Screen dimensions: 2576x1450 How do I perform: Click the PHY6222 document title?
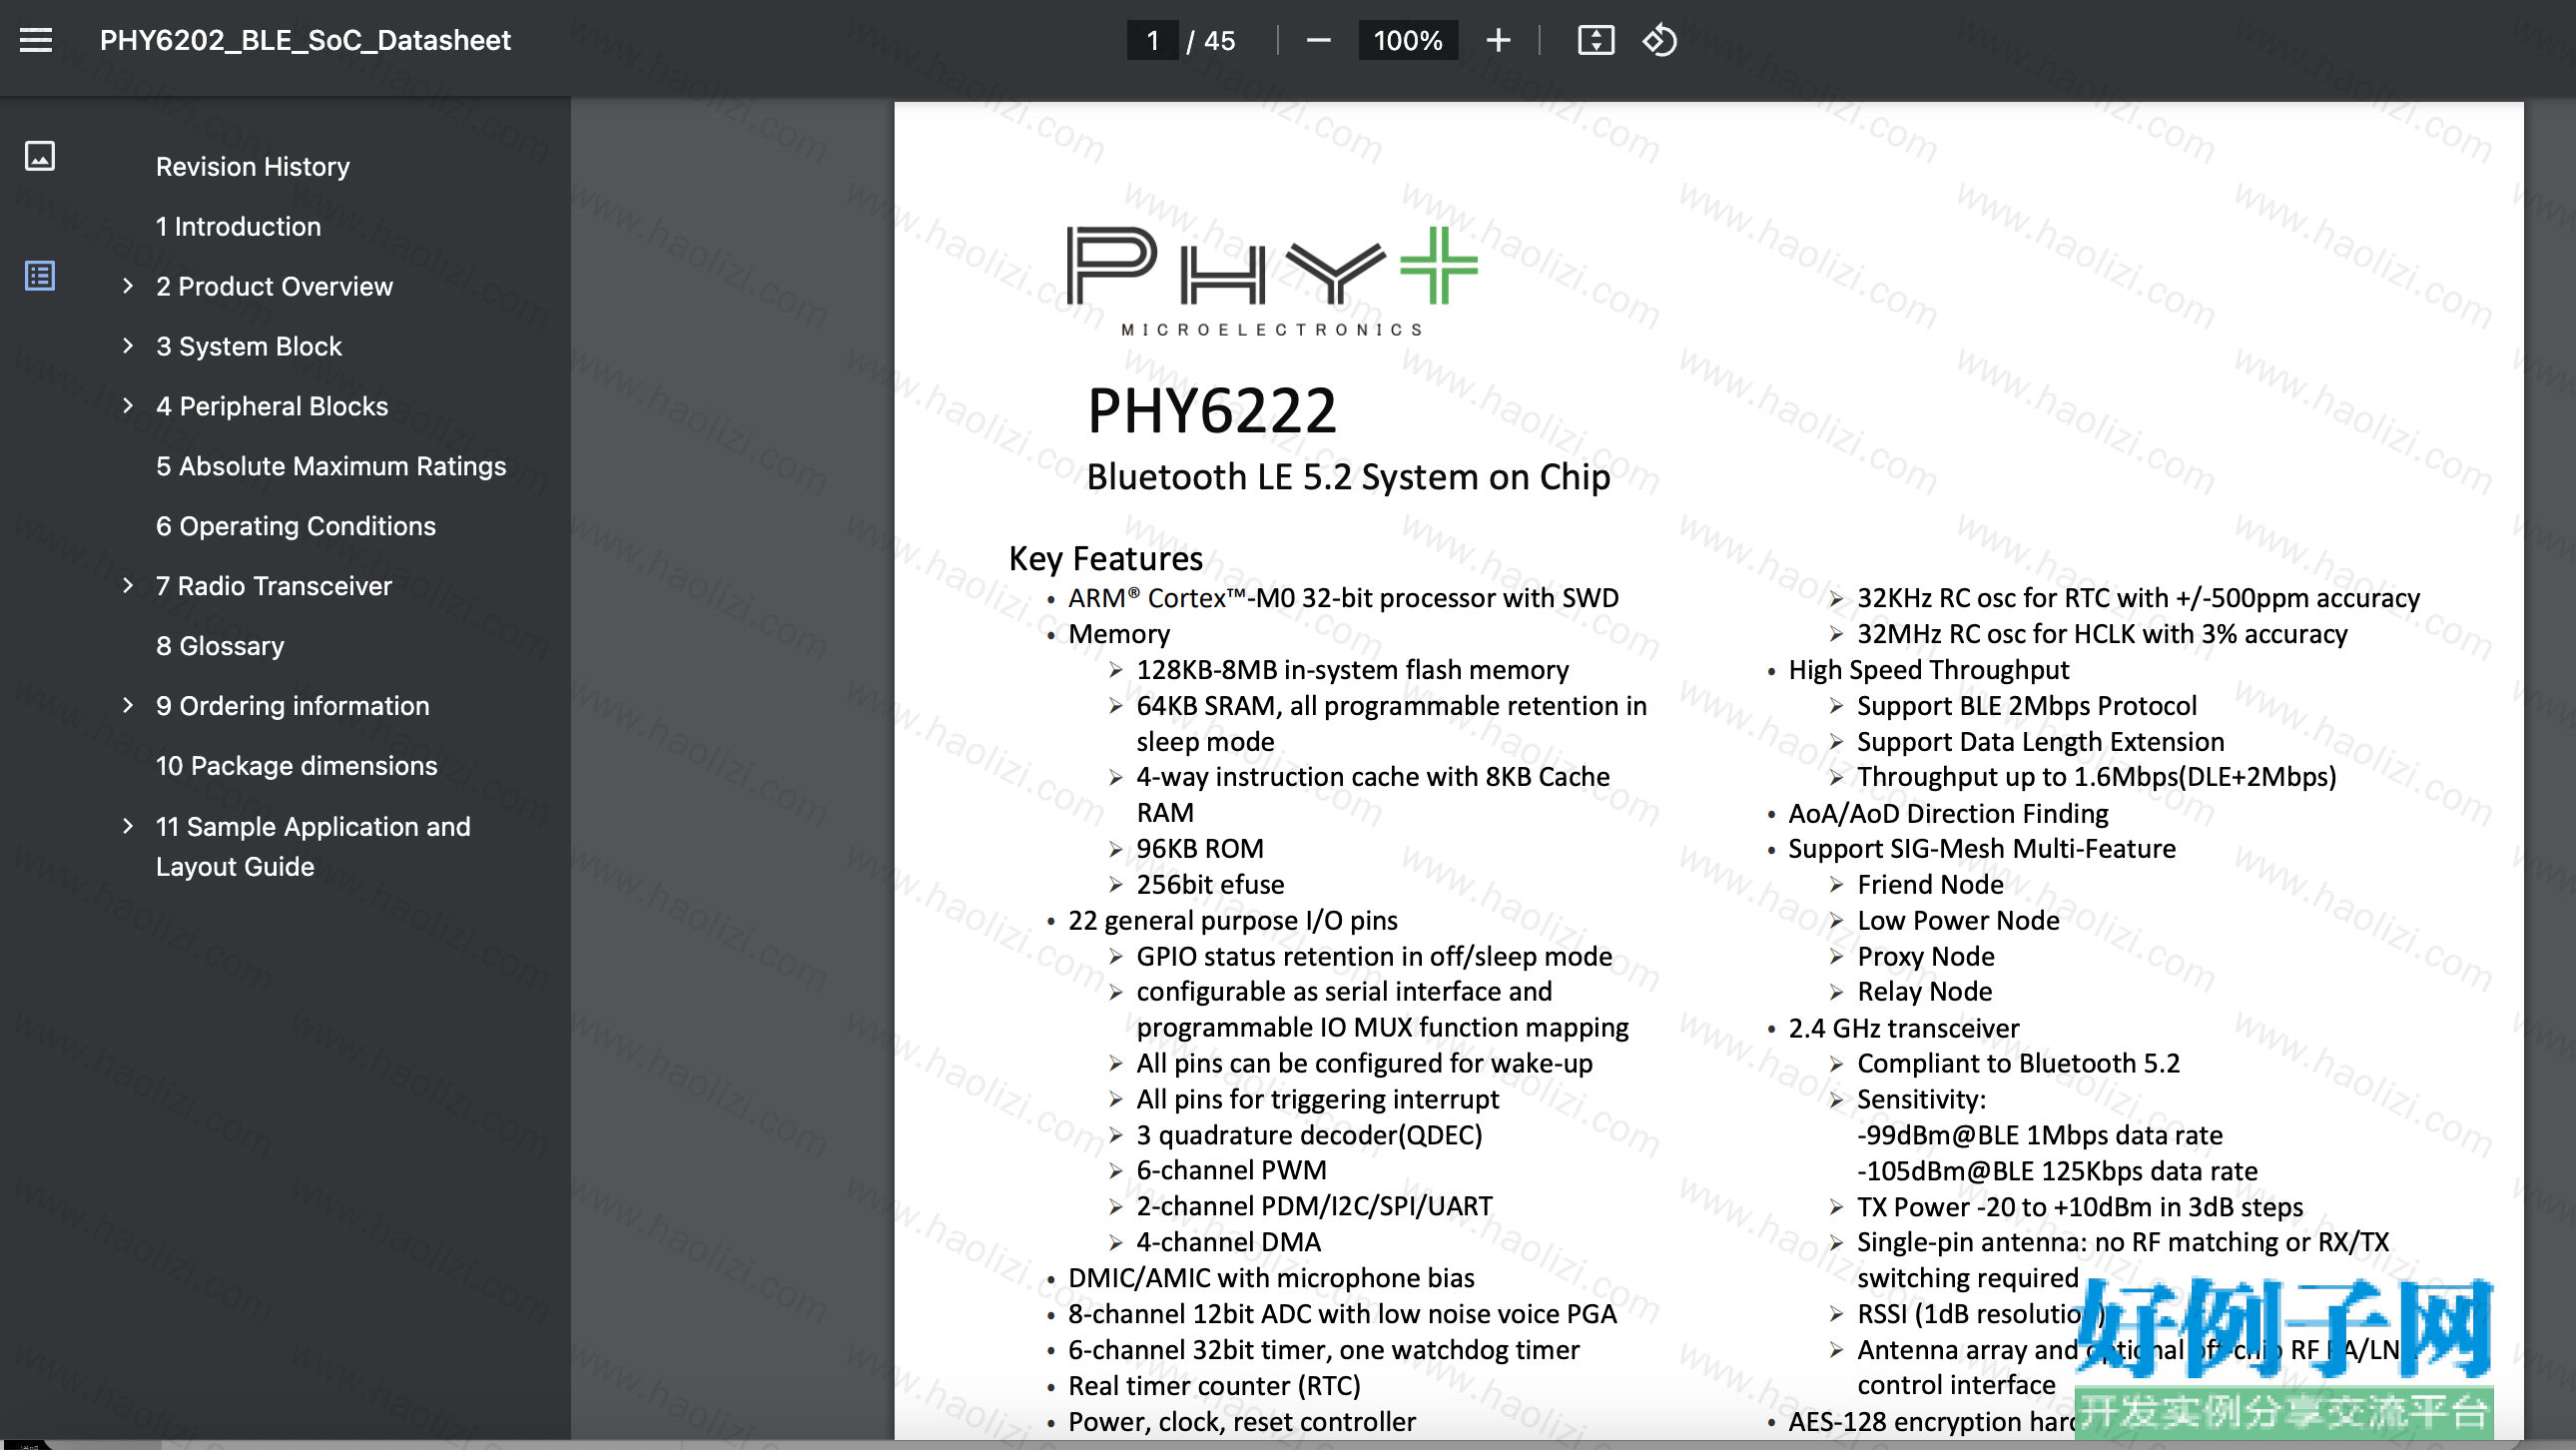pyautogui.click(x=1211, y=410)
